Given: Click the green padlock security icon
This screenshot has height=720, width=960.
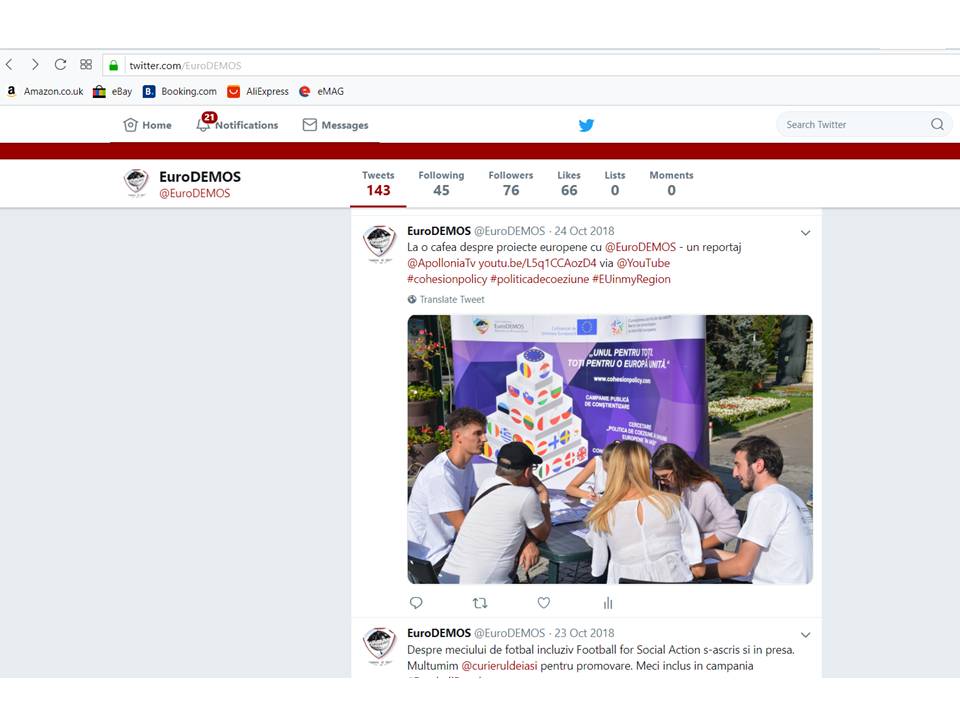Looking at the screenshot, I should (x=113, y=65).
